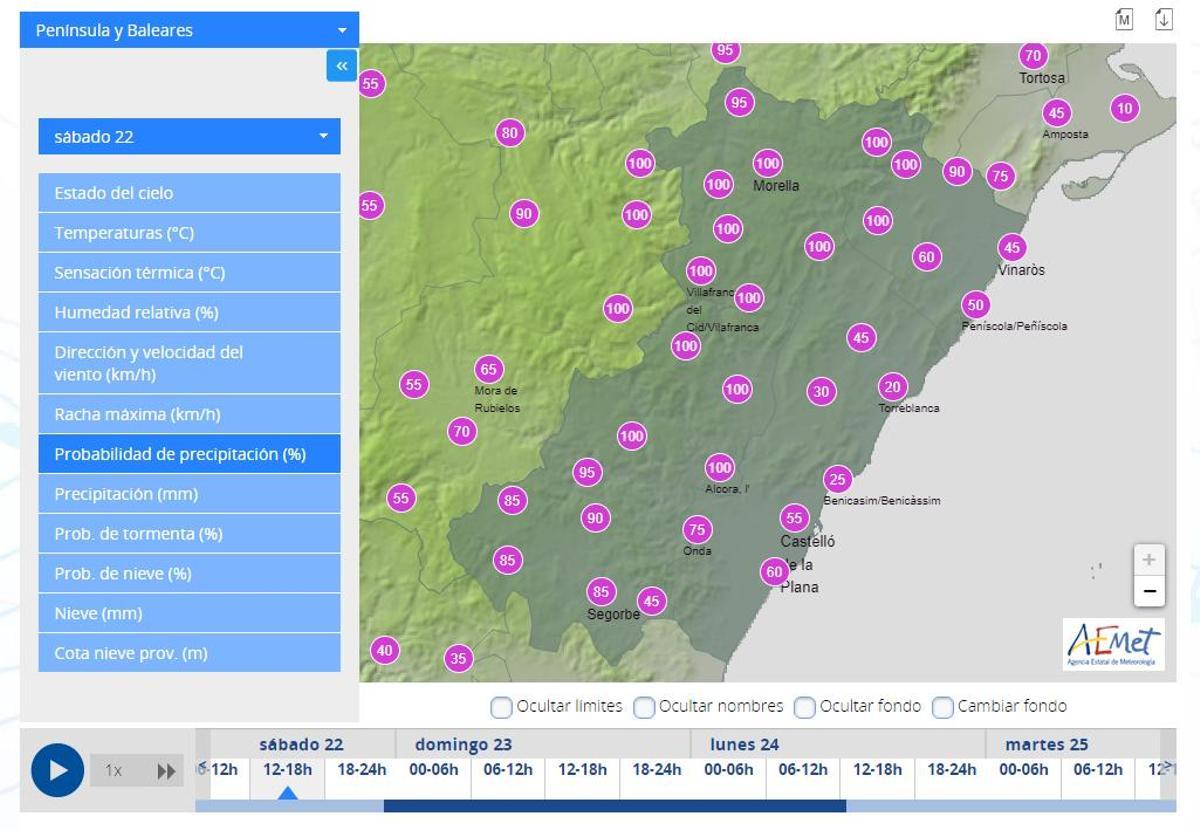Play the forecast animation
1200x830 pixels.
57,770
